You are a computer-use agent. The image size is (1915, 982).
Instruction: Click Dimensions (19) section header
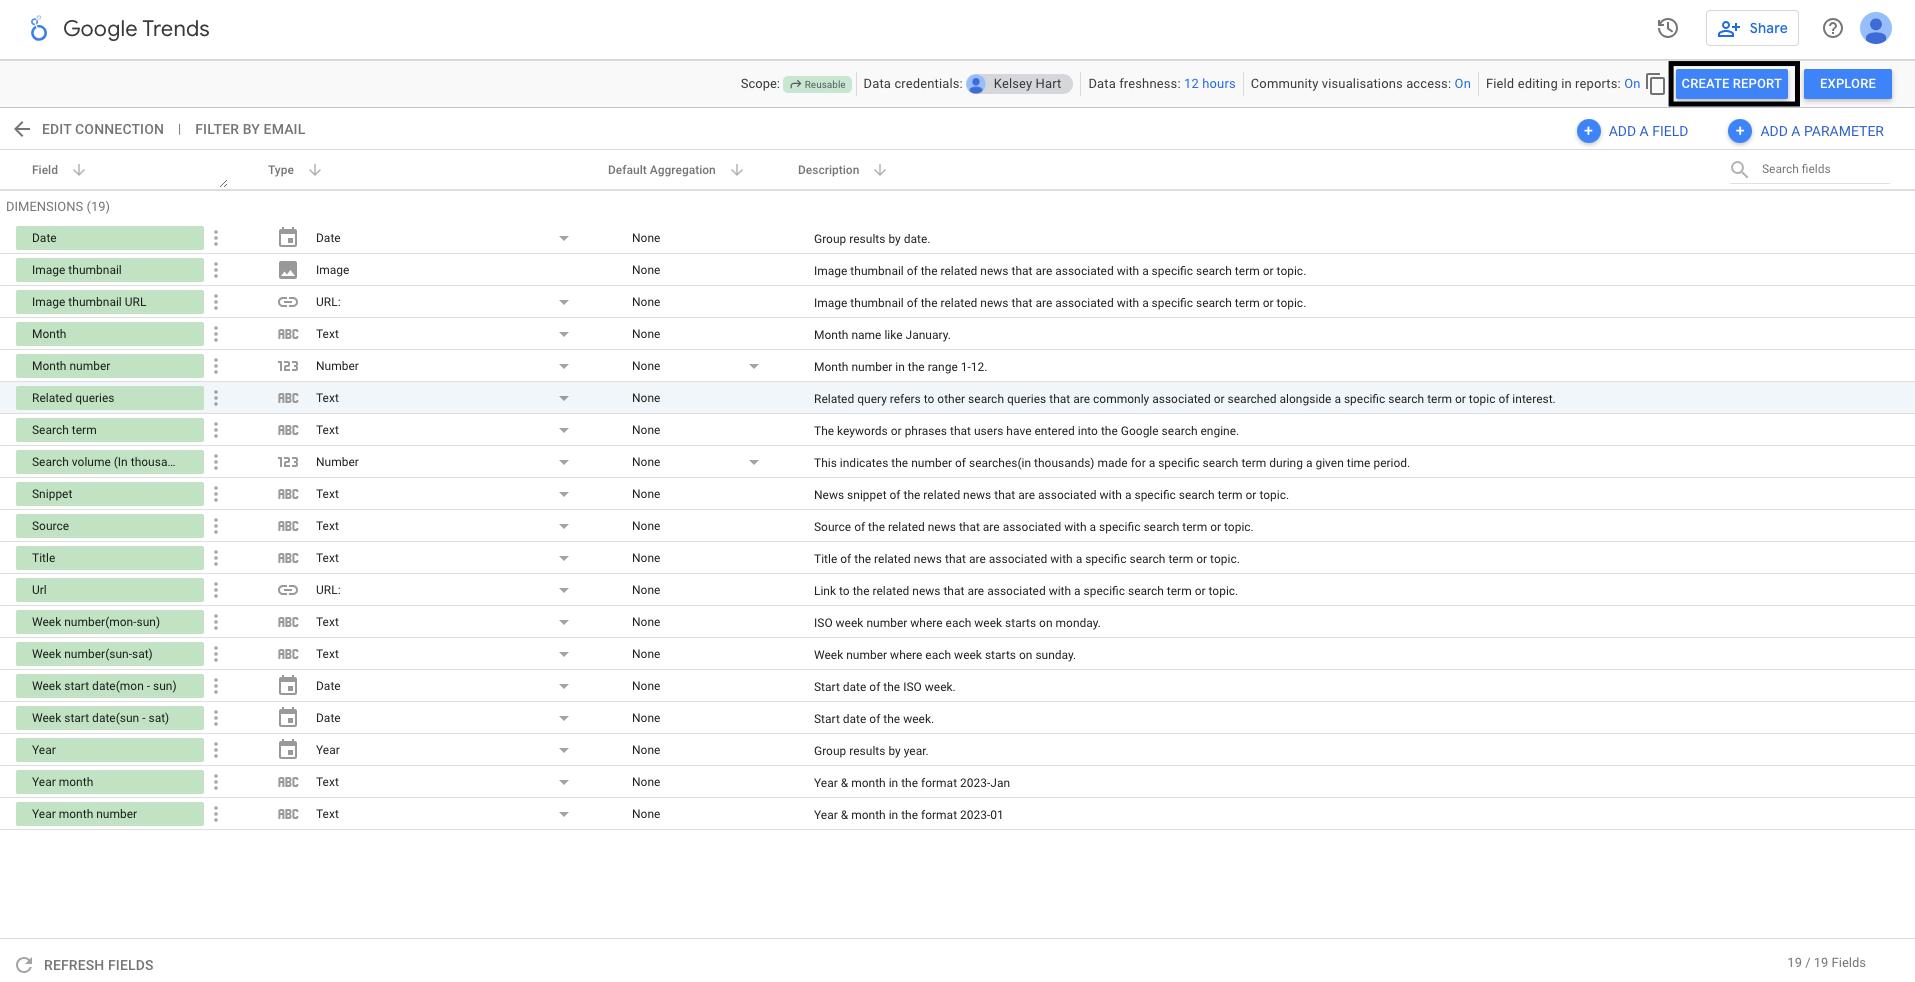point(58,207)
